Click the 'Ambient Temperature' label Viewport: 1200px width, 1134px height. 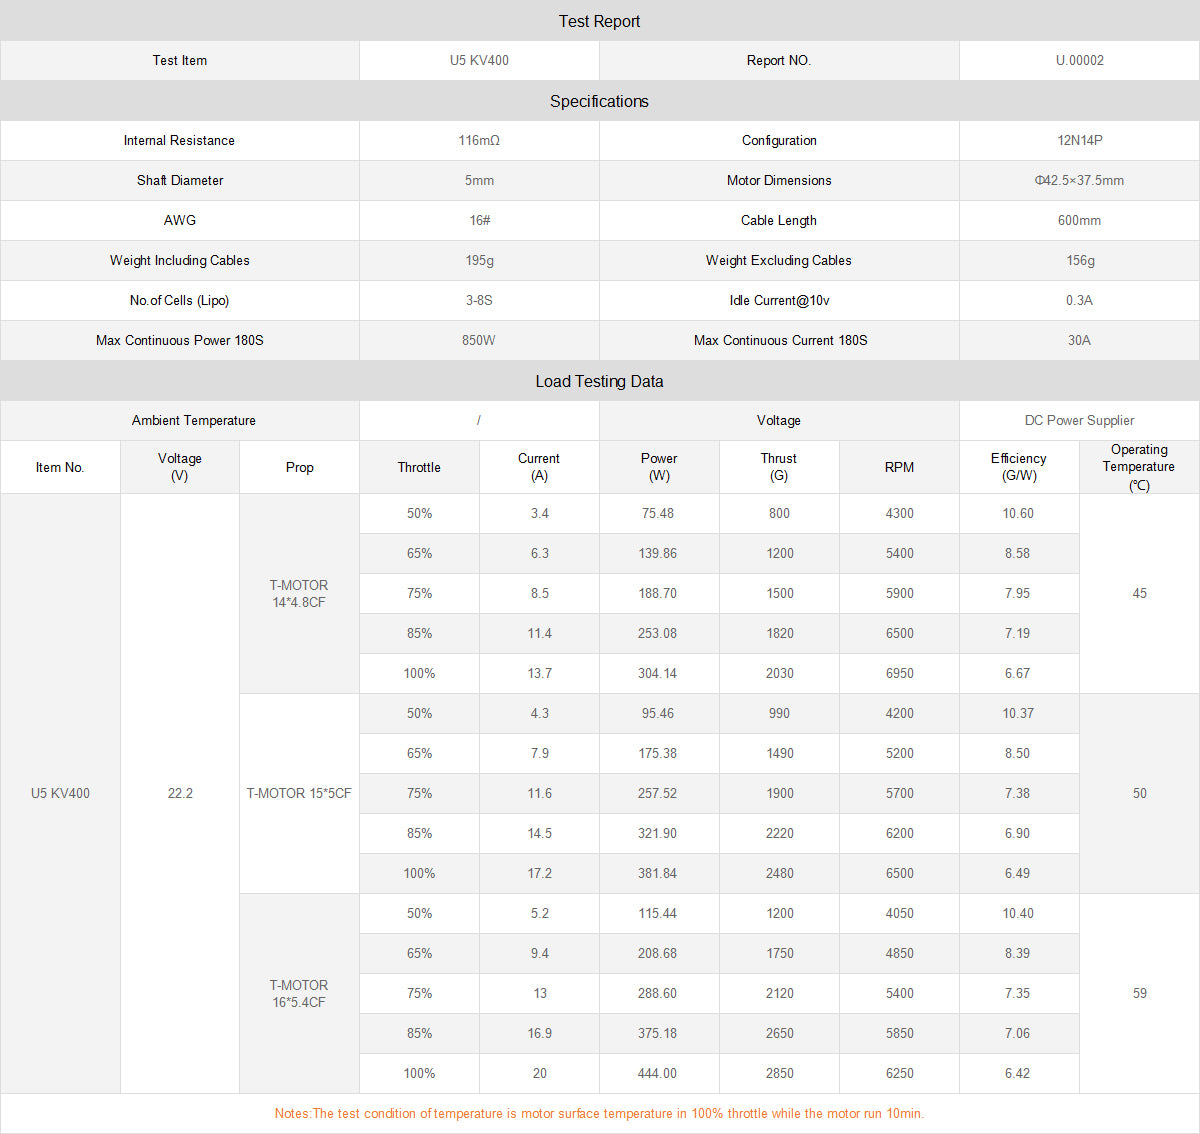pyautogui.click(x=193, y=420)
